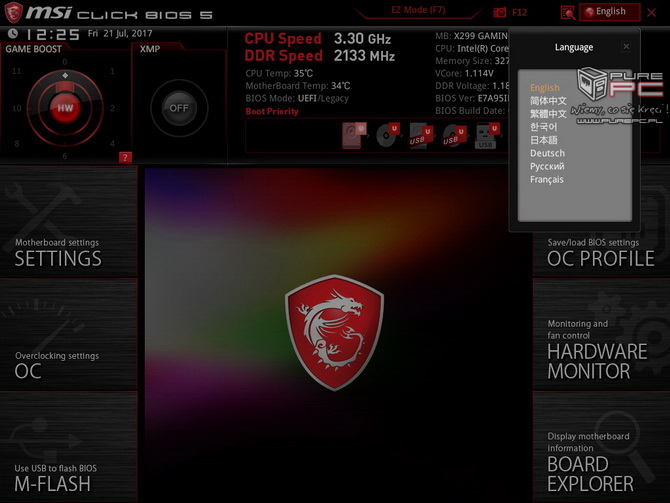Image resolution: width=670 pixels, height=503 pixels.
Task: Click the BIOS Mode UEFI/Legacy text
Action: pyautogui.click(x=297, y=98)
